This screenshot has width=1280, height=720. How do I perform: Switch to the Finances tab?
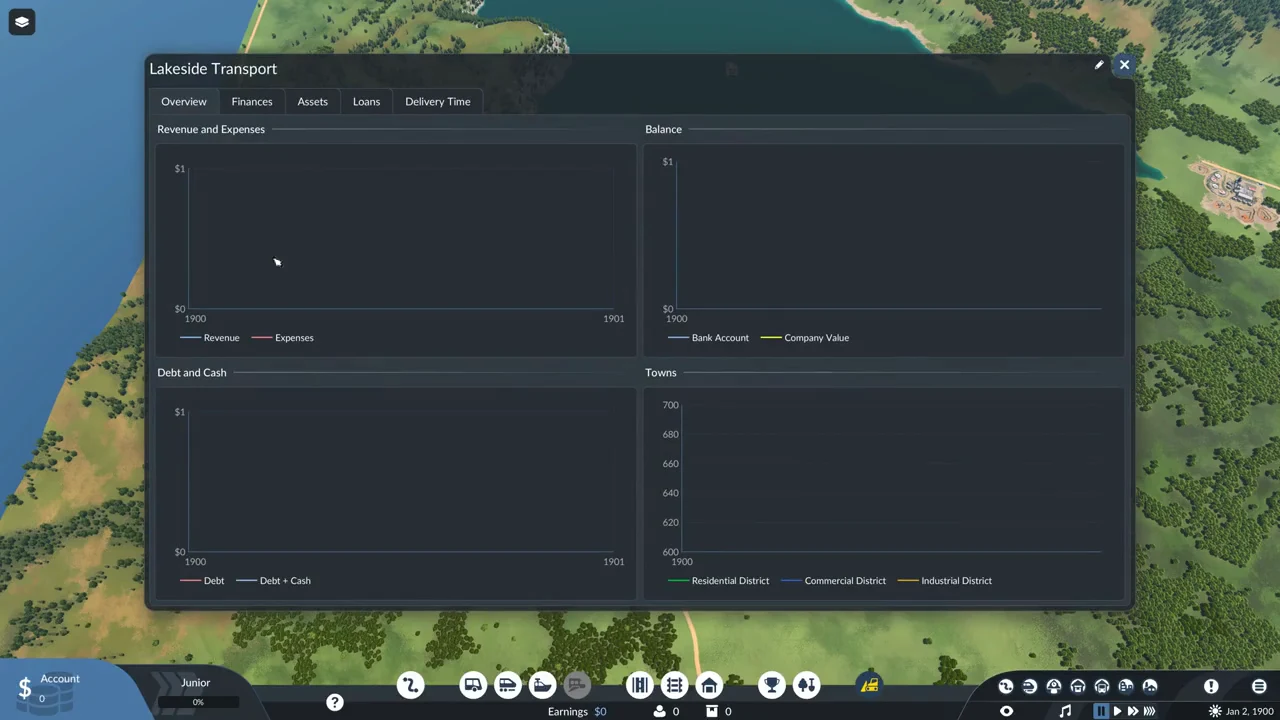[252, 101]
